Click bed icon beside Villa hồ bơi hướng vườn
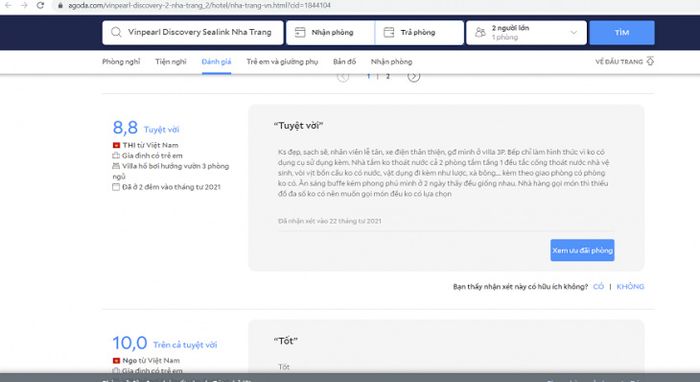700x382 pixels. pos(116,166)
